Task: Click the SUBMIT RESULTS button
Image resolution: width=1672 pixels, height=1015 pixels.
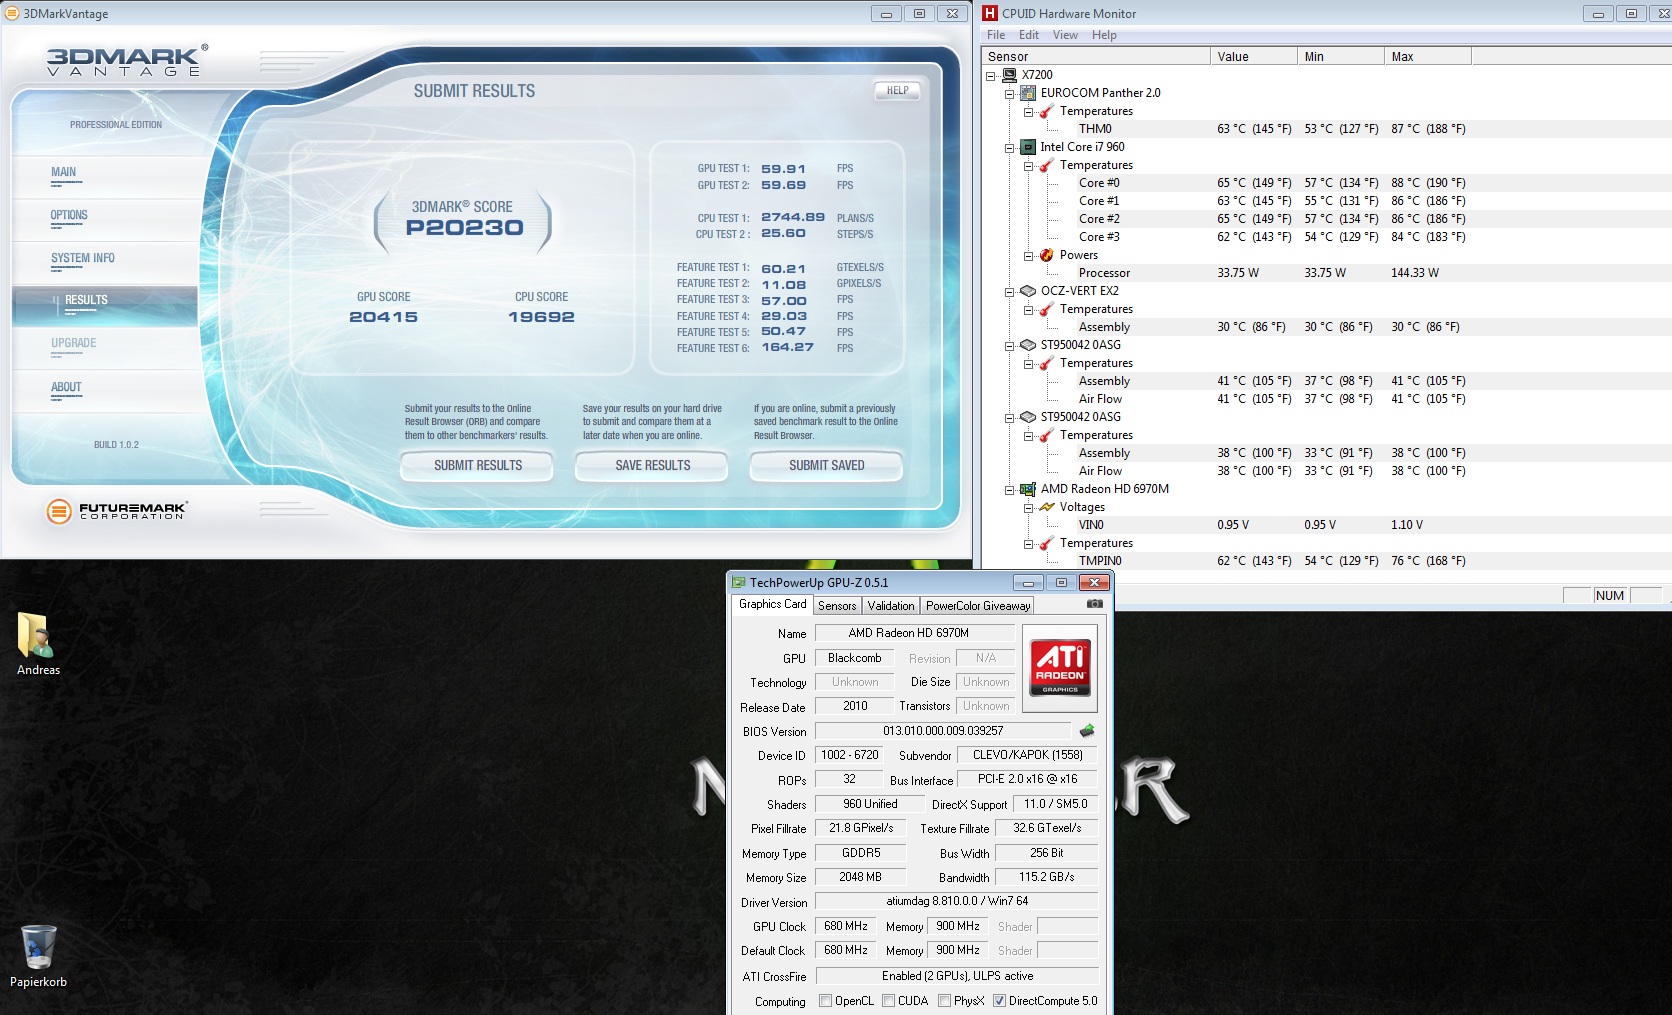Action: pyautogui.click(x=477, y=466)
